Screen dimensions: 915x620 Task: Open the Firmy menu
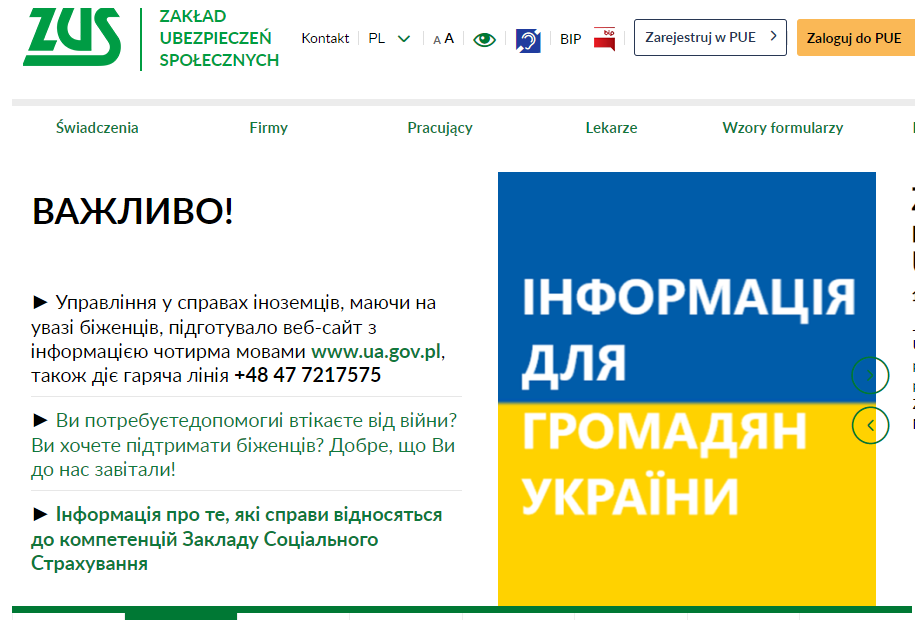[268, 128]
